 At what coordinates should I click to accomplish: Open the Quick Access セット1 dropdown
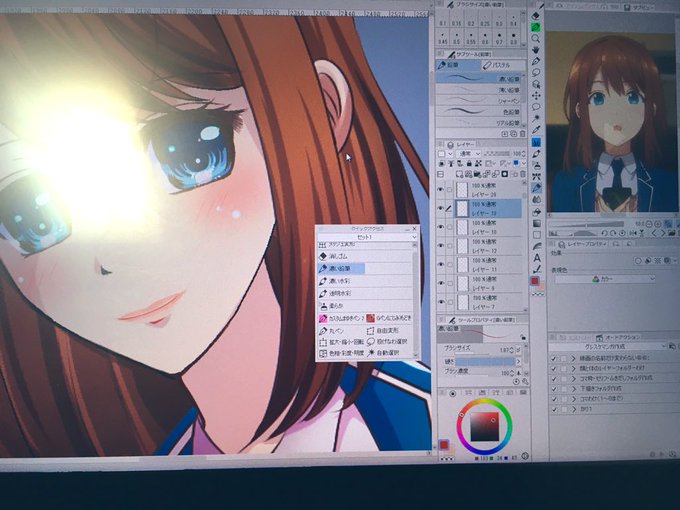click(x=367, y=237)
